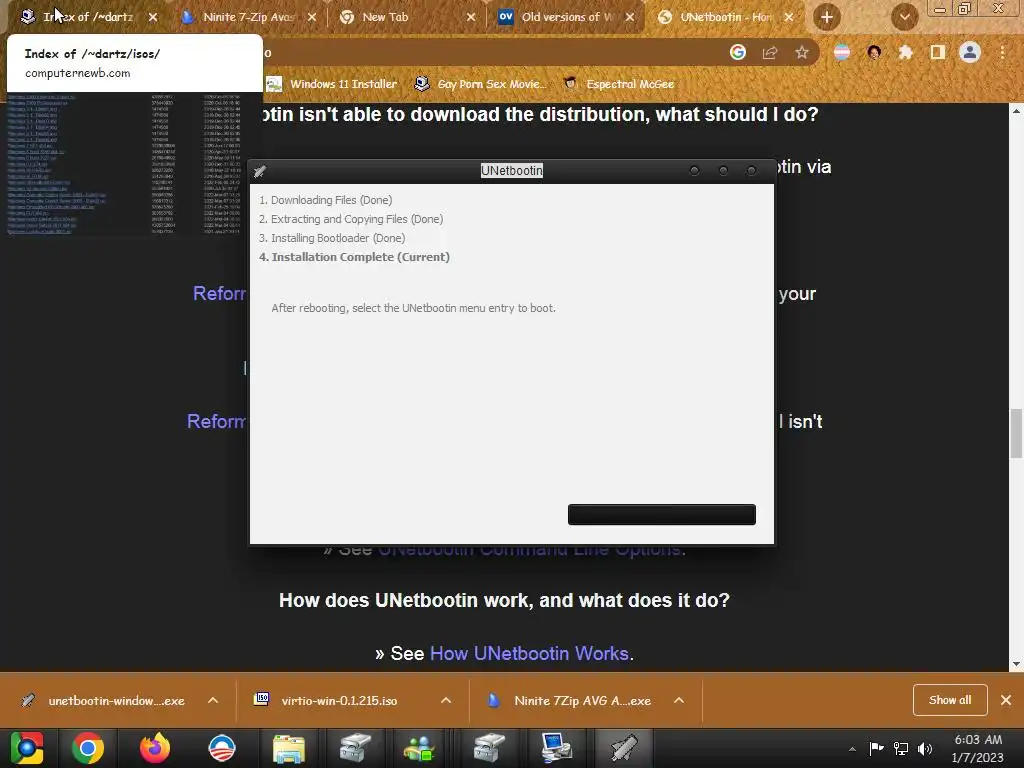Open the How UNetbootin Works link
The width and height of the screenshot is (1024, 768).
click(529, 653)
